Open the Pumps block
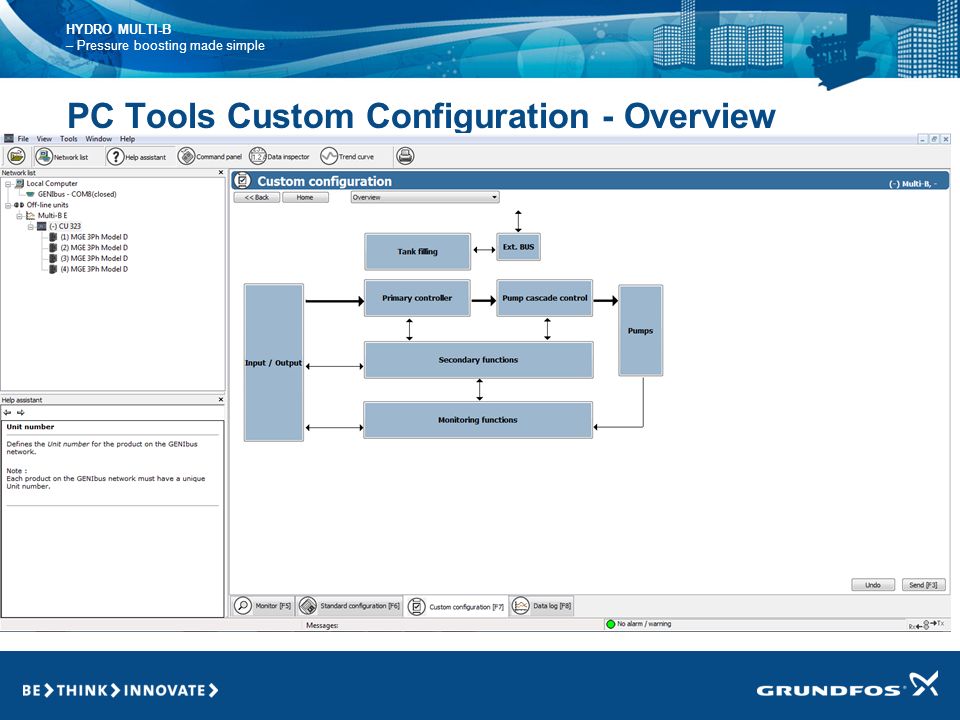The image size is (960, 720). click(640, 331)
